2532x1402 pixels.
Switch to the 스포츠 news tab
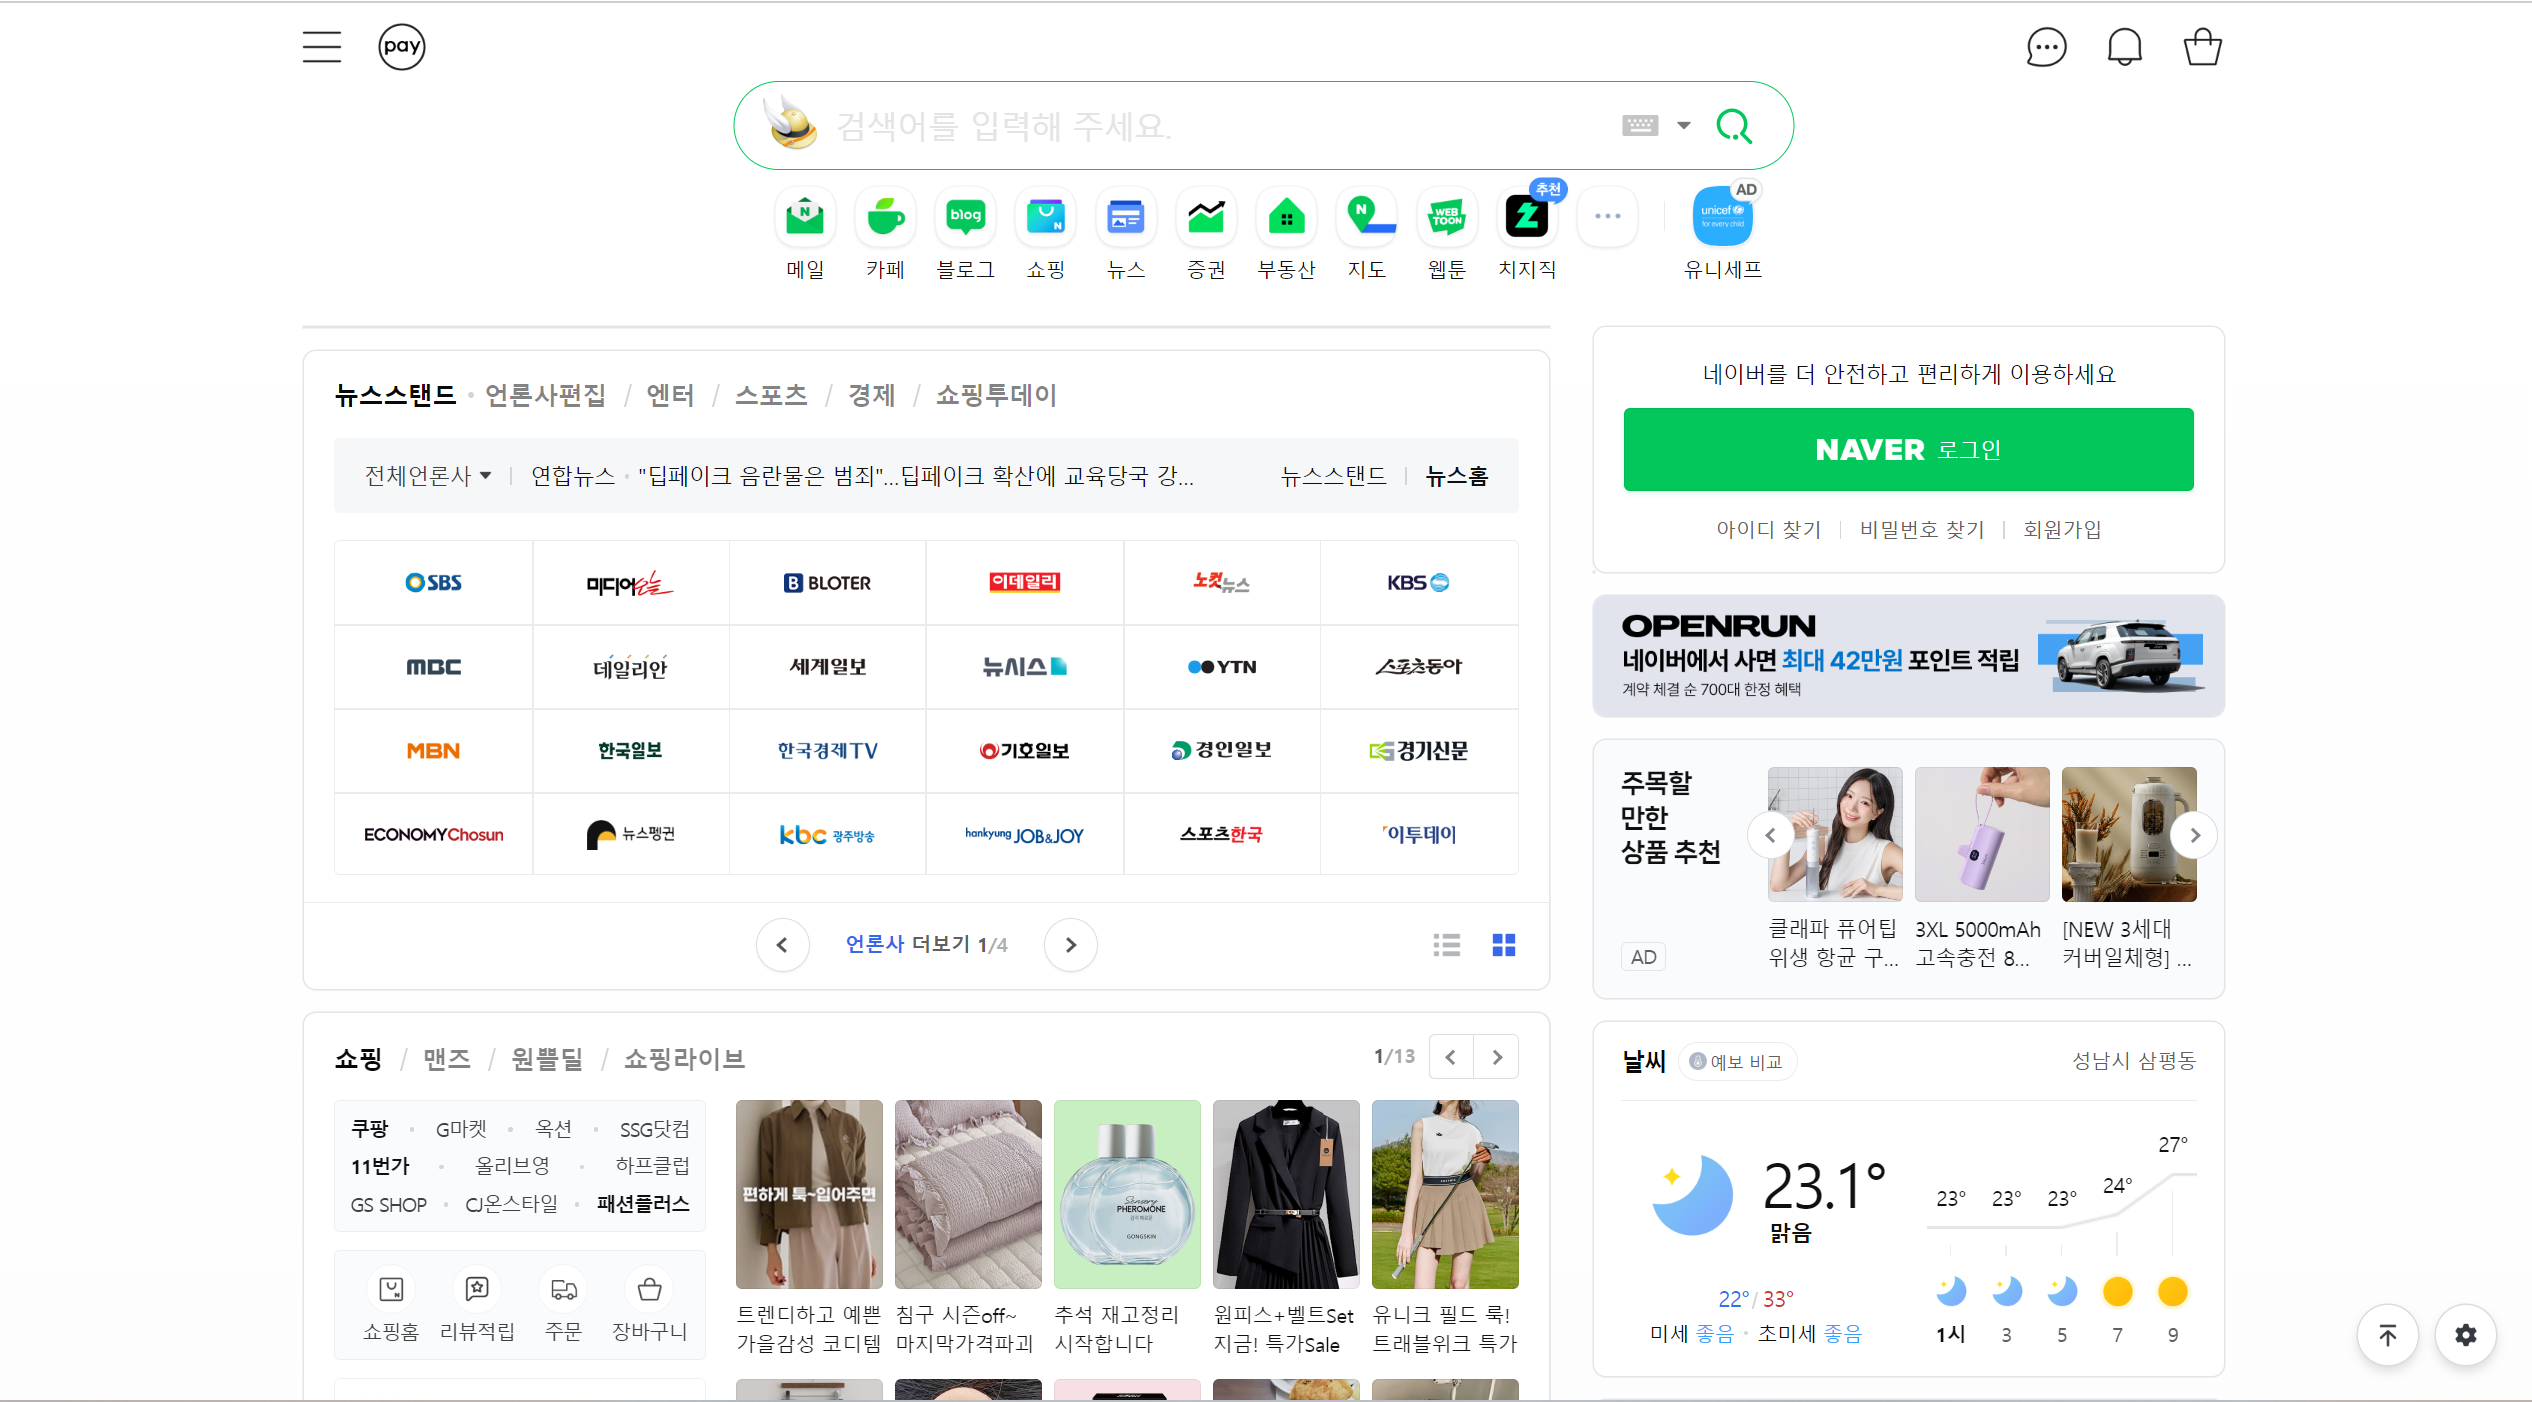tap(771, 396)
